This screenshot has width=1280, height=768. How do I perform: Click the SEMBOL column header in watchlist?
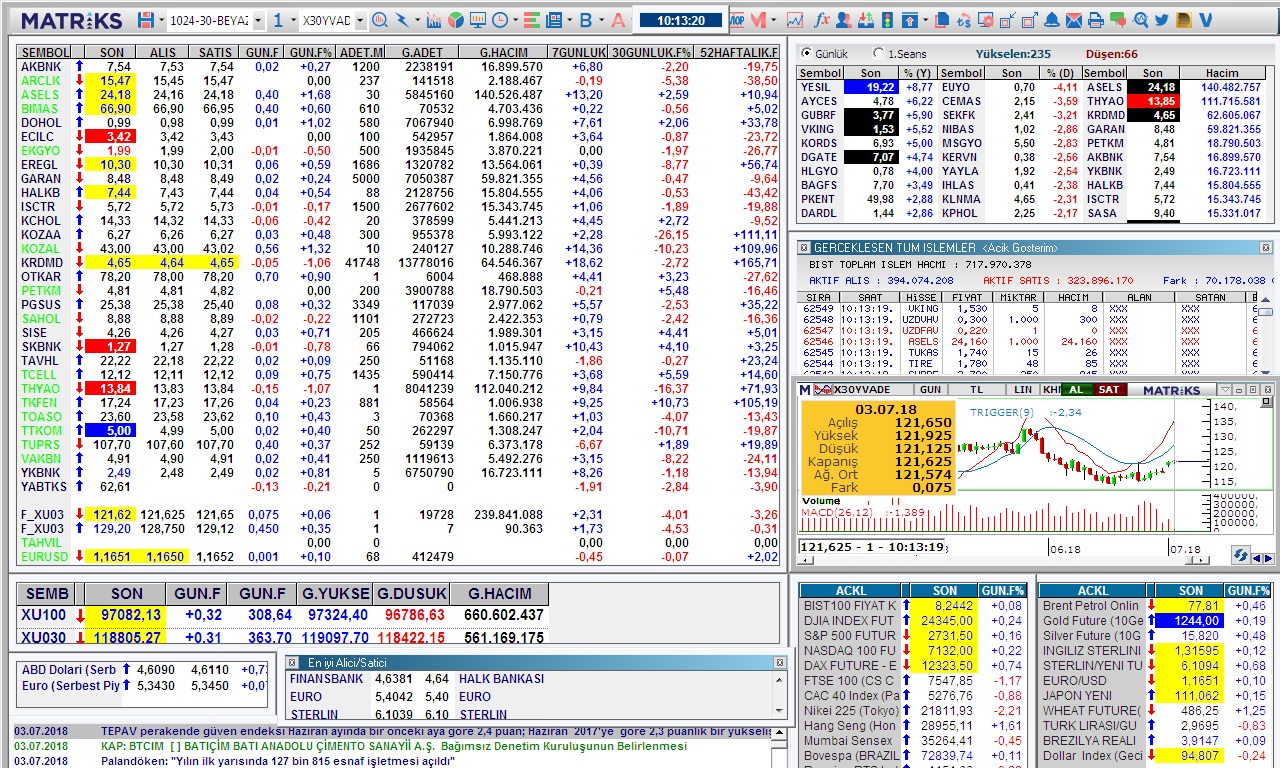45,52
